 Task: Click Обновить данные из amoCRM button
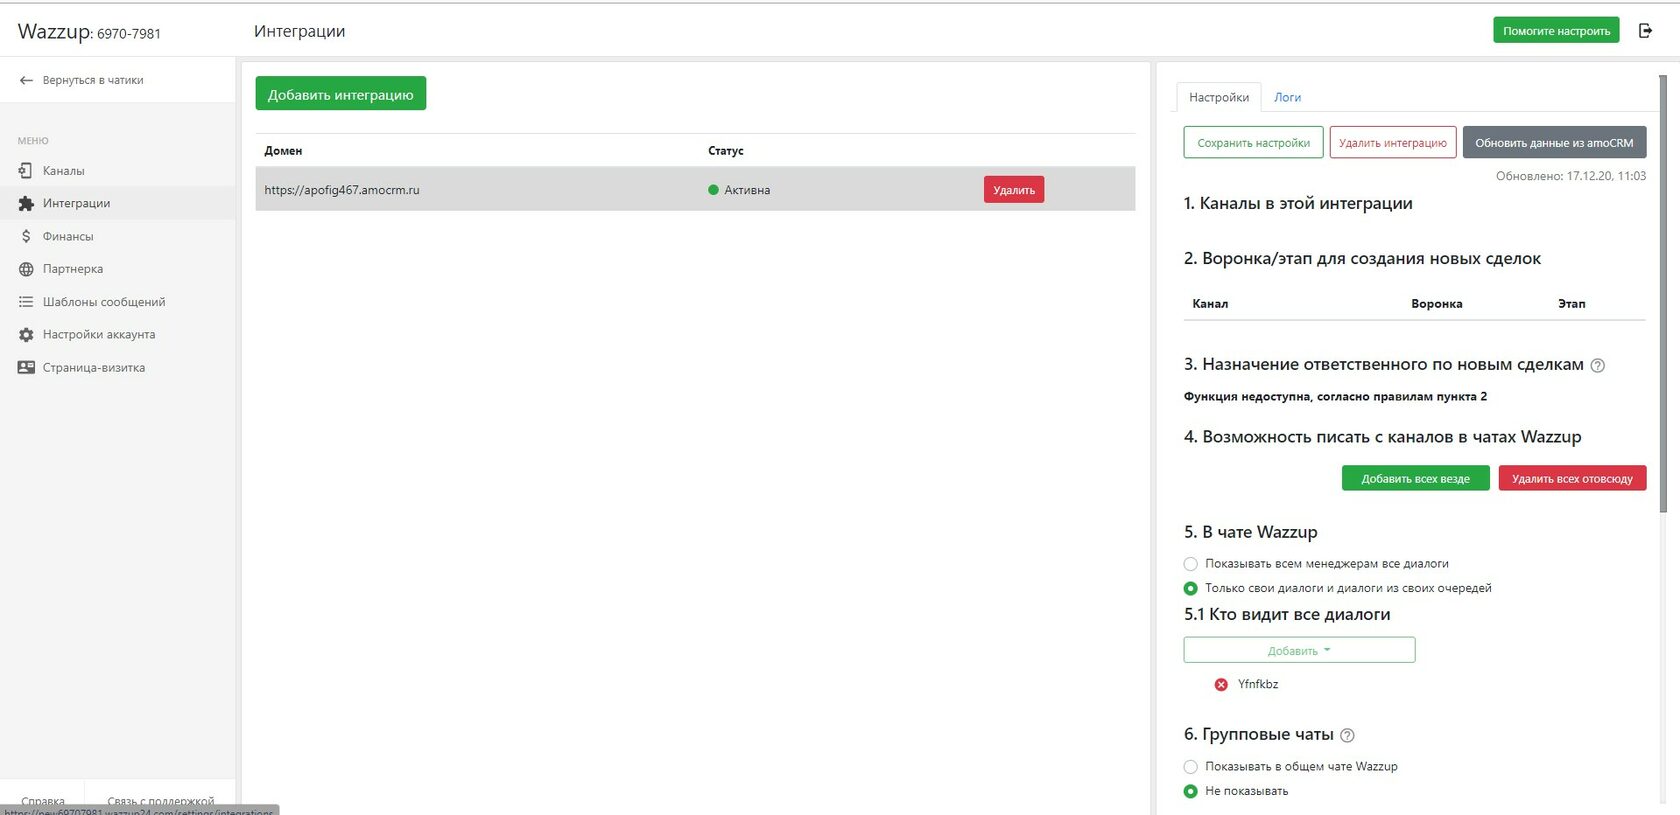point(1554,143)
